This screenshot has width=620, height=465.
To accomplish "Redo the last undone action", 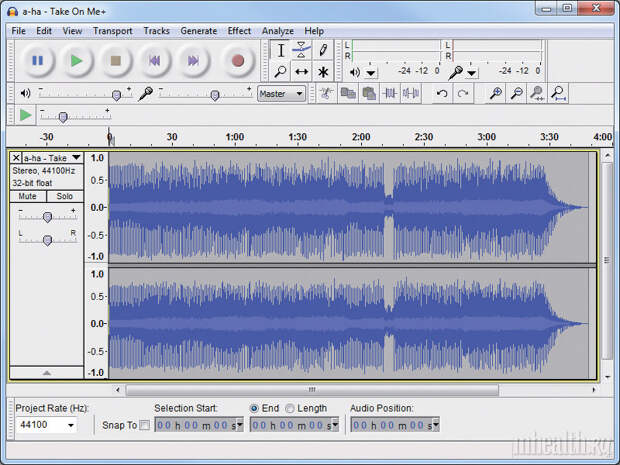I will tap(463, 93).
